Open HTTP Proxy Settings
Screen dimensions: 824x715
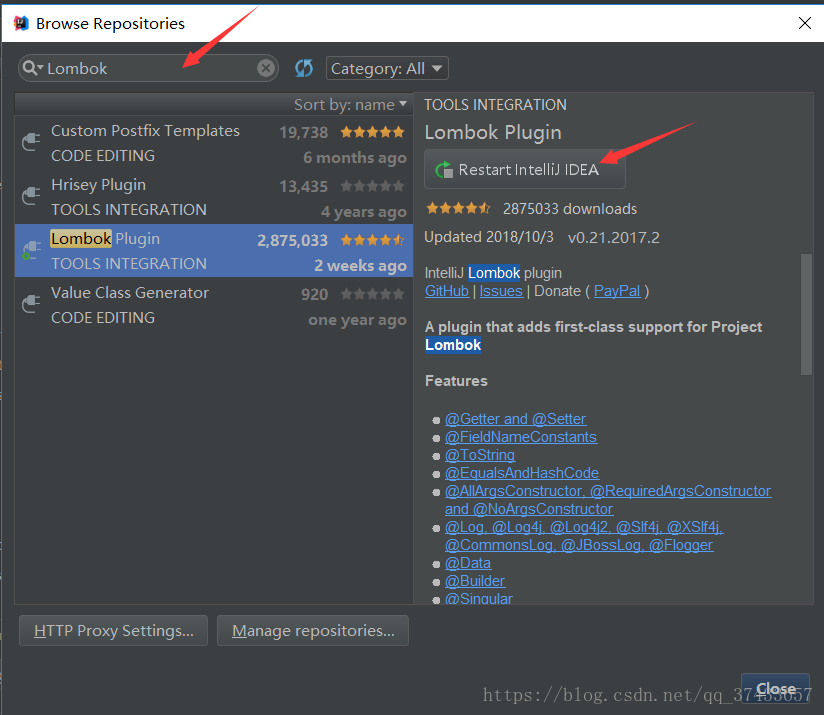pyautogui.click(x=113, y=631)
